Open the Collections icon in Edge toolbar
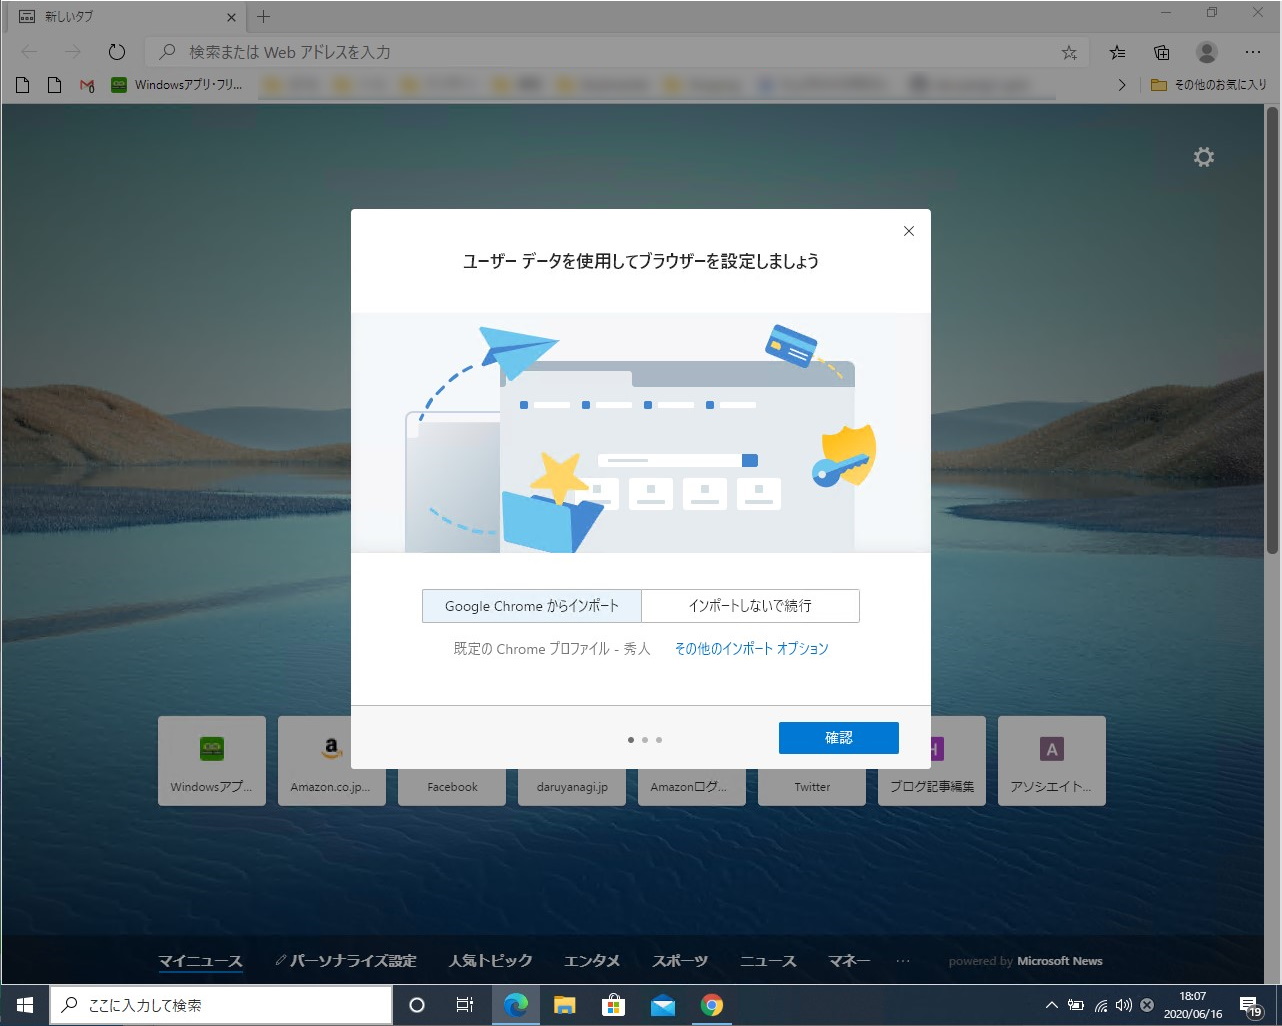 coord(1161,52)
